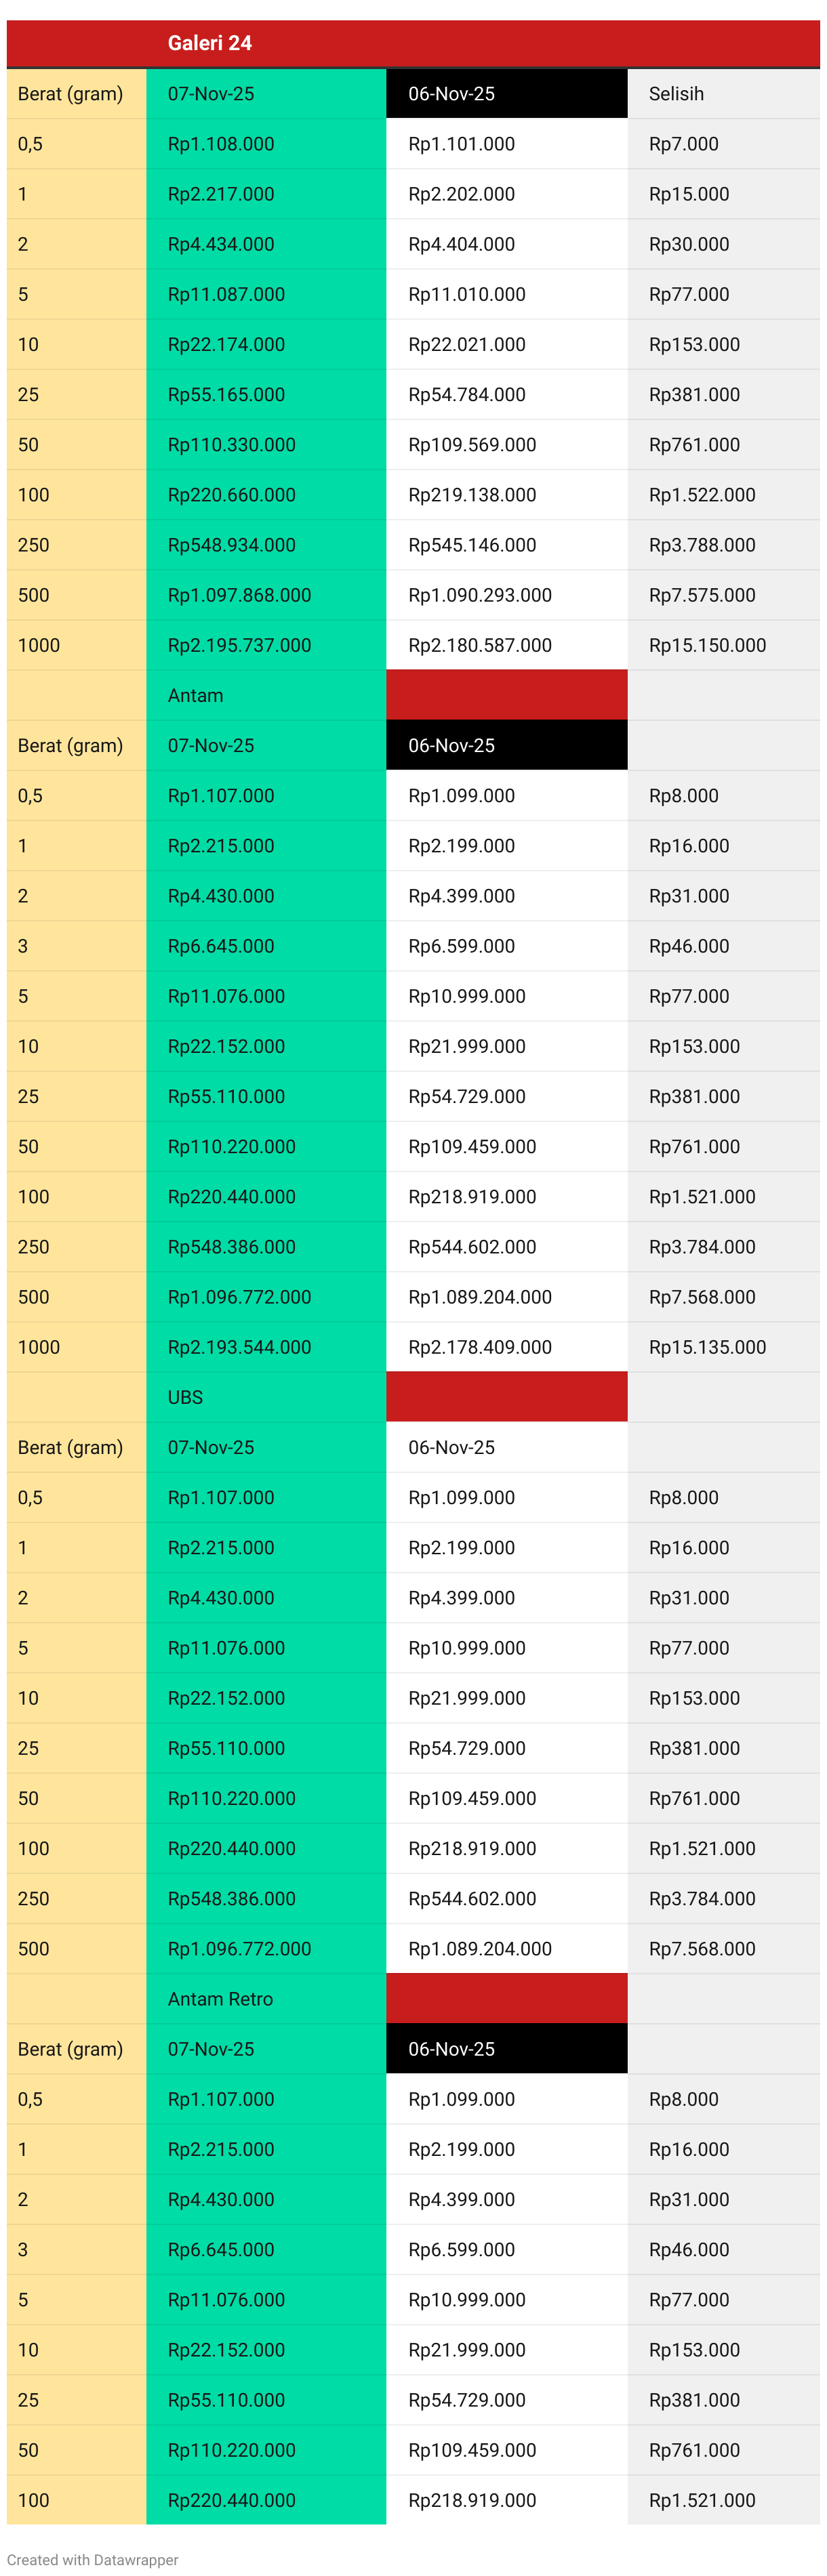This screenshot has width=827, height=2576.
Task: Select the Rp1.108.000 price cell
Action: (x=221, y=144)
